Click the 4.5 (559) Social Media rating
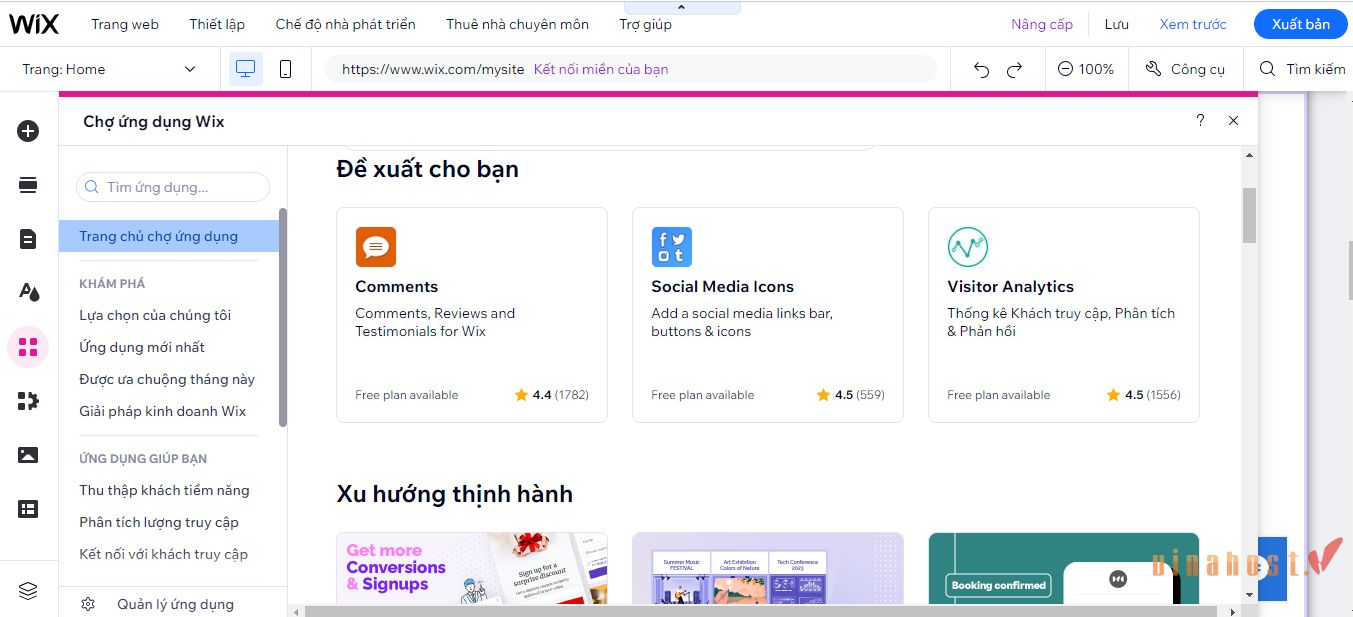 [x=851, y=395]
